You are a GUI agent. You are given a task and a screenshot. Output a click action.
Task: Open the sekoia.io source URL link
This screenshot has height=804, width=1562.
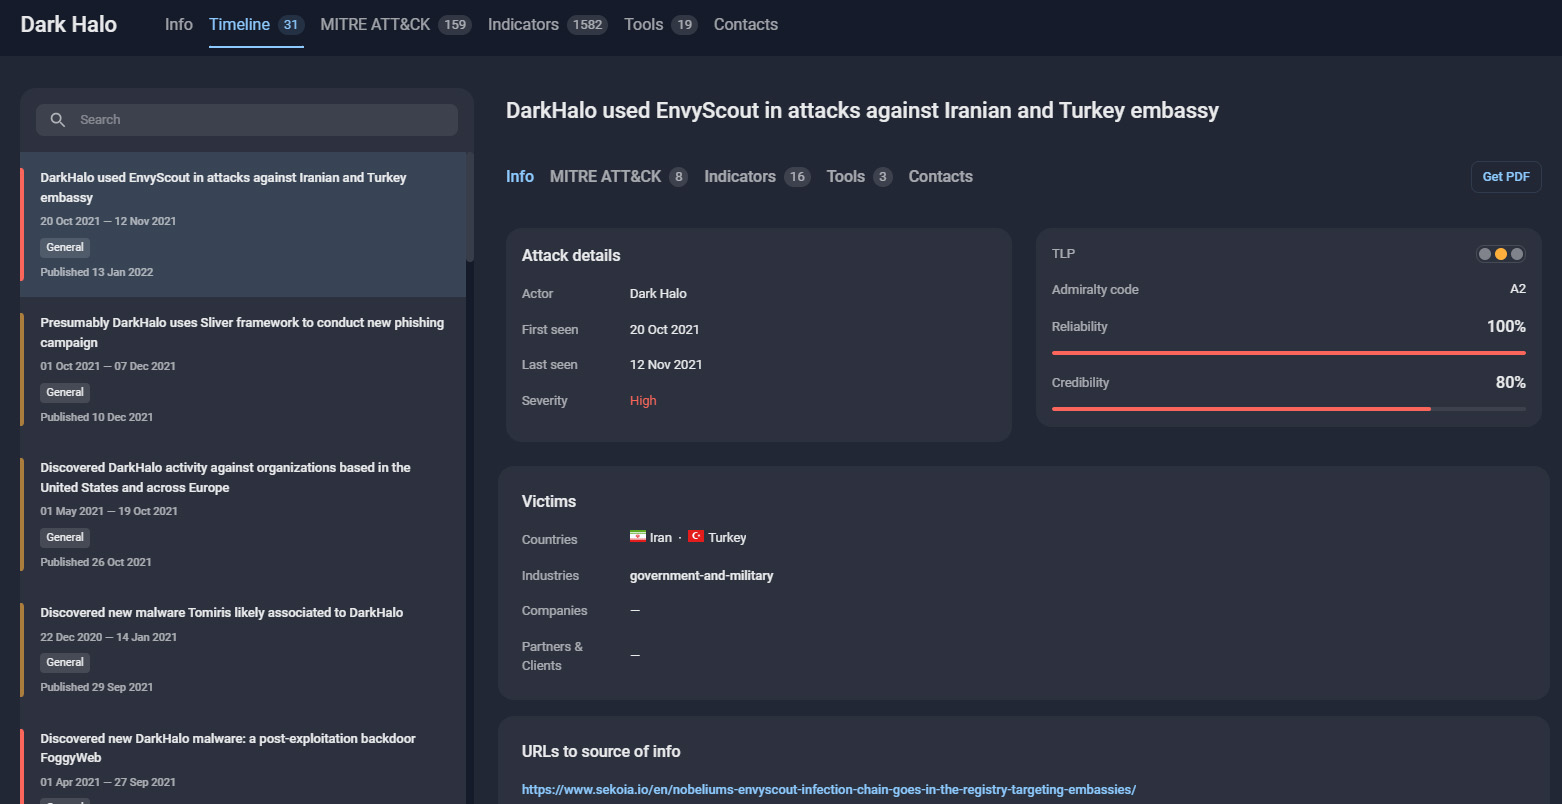click(x=828, y=790)
